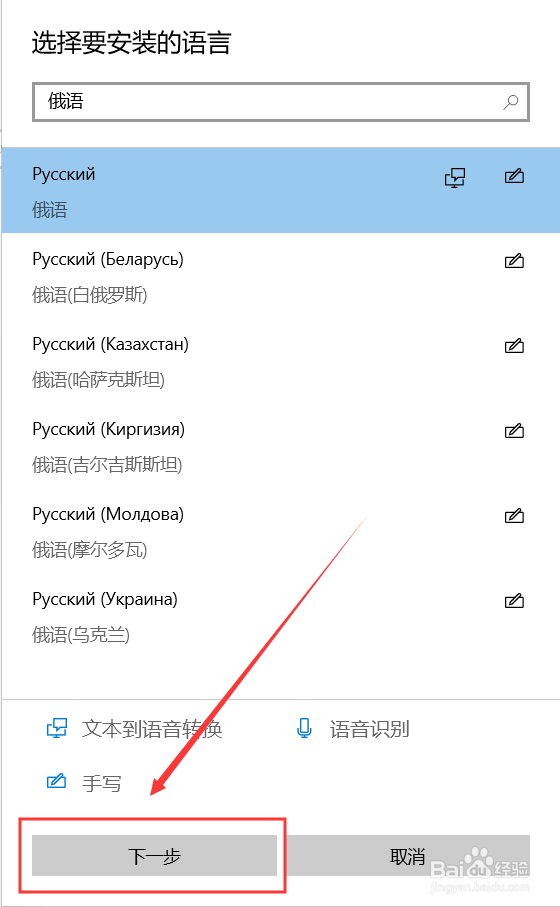Click text-to-speech icon on Русский row
The image size is (560, 907).
455,178
